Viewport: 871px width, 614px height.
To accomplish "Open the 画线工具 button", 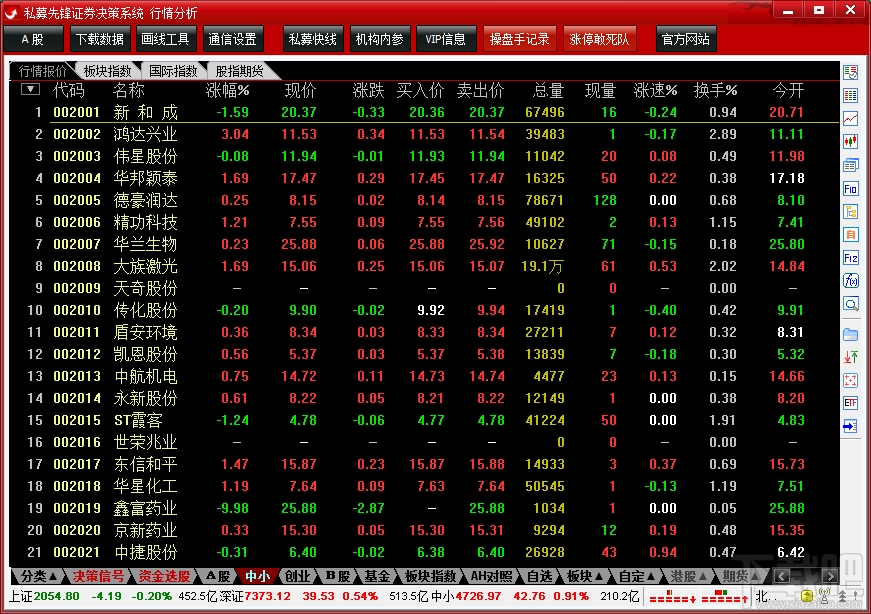I will (x=166, y=39).
